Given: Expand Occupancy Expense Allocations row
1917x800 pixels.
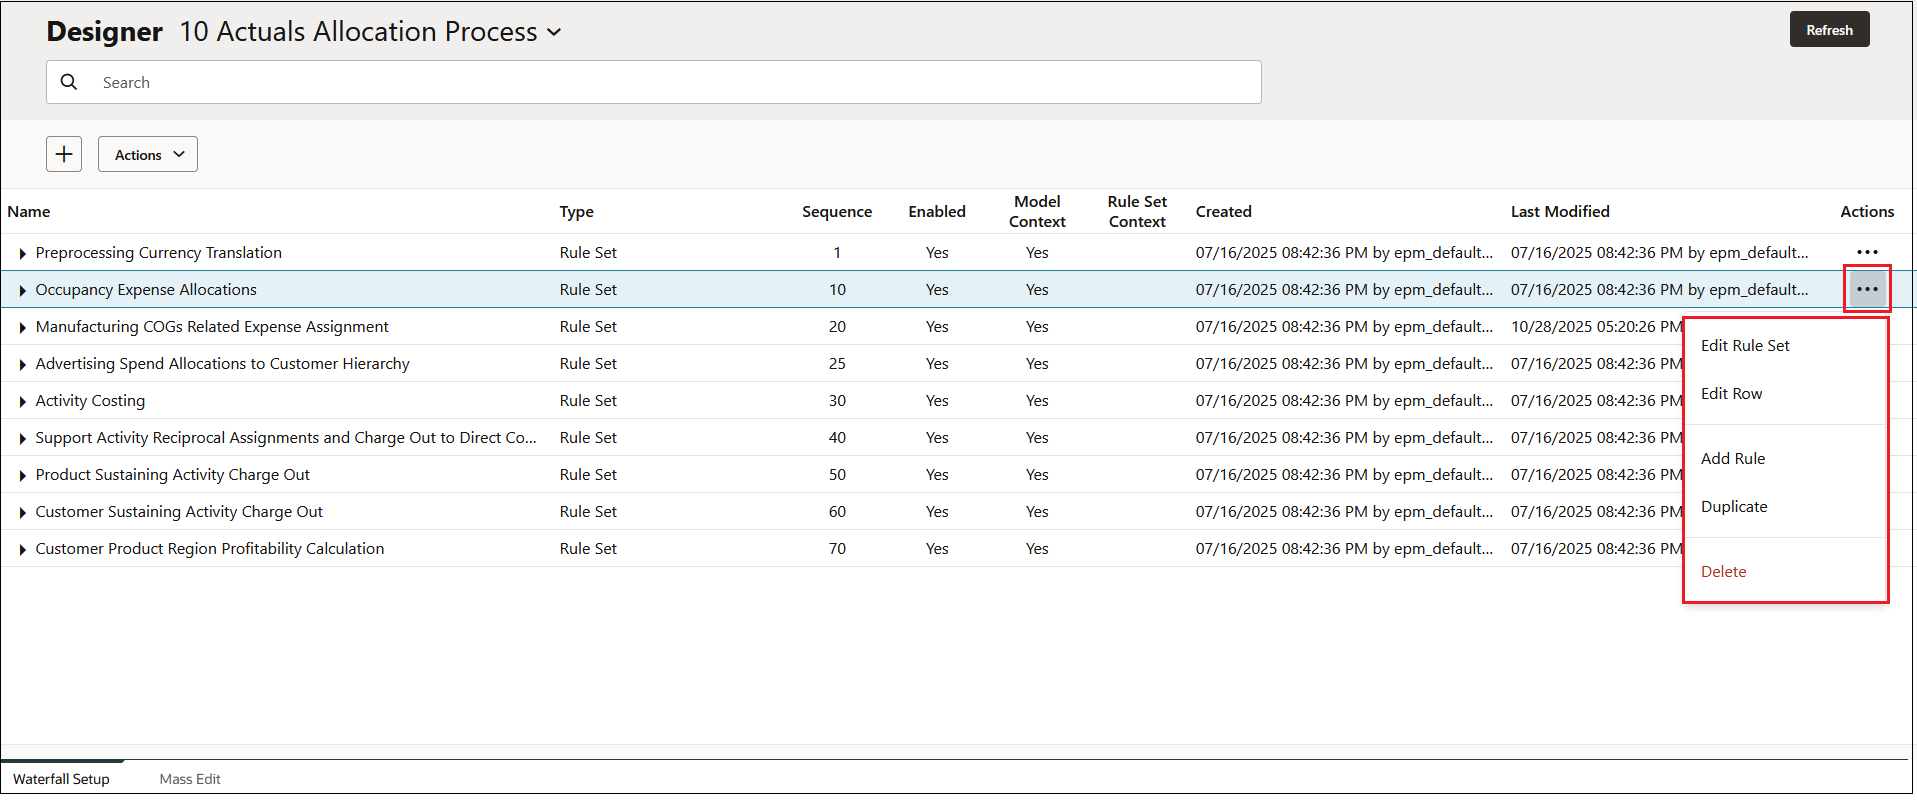Looking at the screenshot, I should pos(22,290).
